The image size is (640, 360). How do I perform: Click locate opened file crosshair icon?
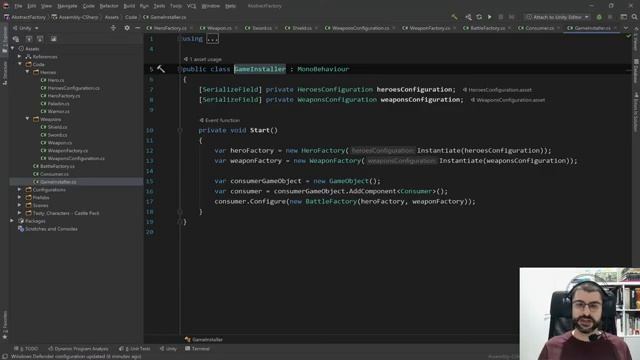tap(113, 28)
